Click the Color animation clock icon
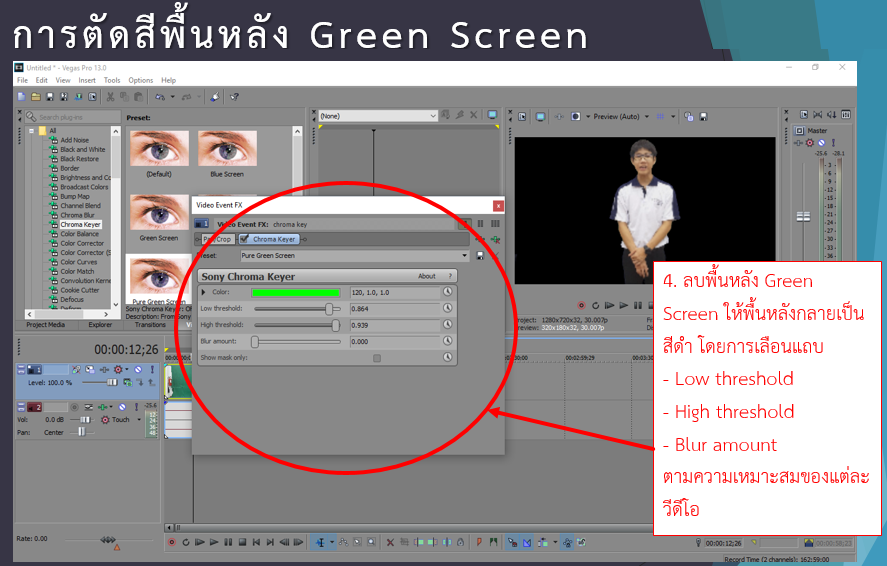 click(449, 292)
